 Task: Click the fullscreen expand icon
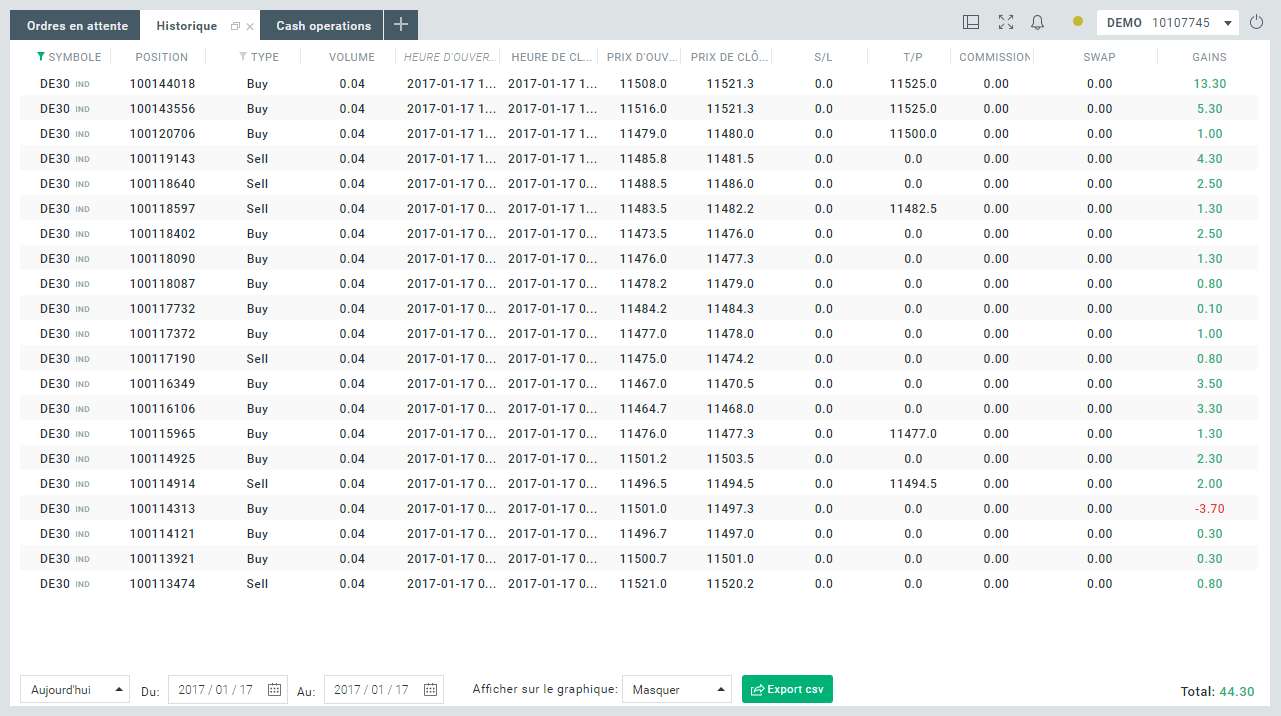pos(1006,22)
